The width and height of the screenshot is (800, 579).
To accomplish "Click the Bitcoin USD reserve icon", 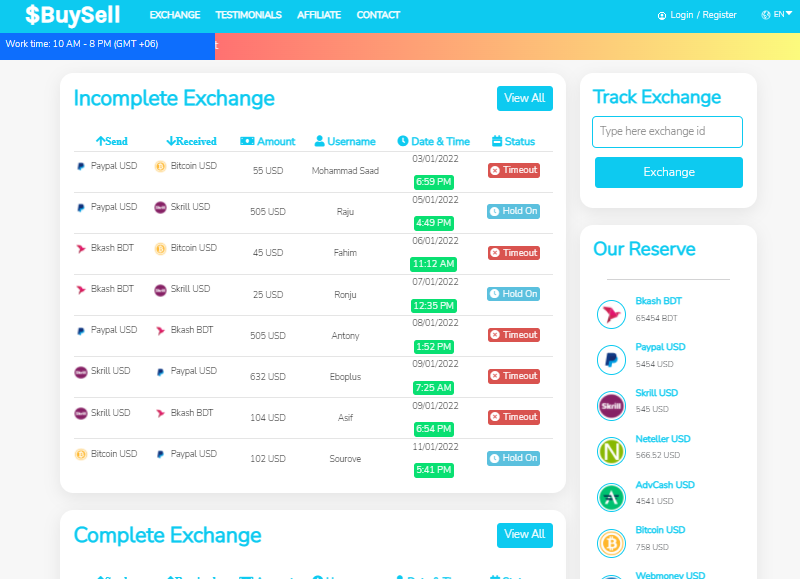I will pyautogui.click(x=611, y=543).
